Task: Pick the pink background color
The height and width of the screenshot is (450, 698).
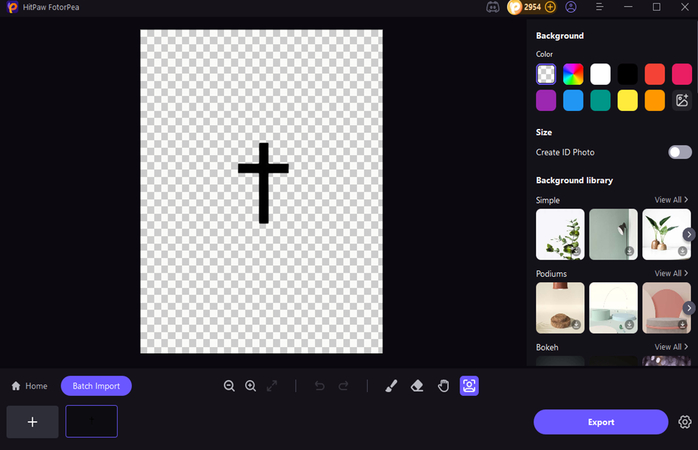Action: coord(682,74)
